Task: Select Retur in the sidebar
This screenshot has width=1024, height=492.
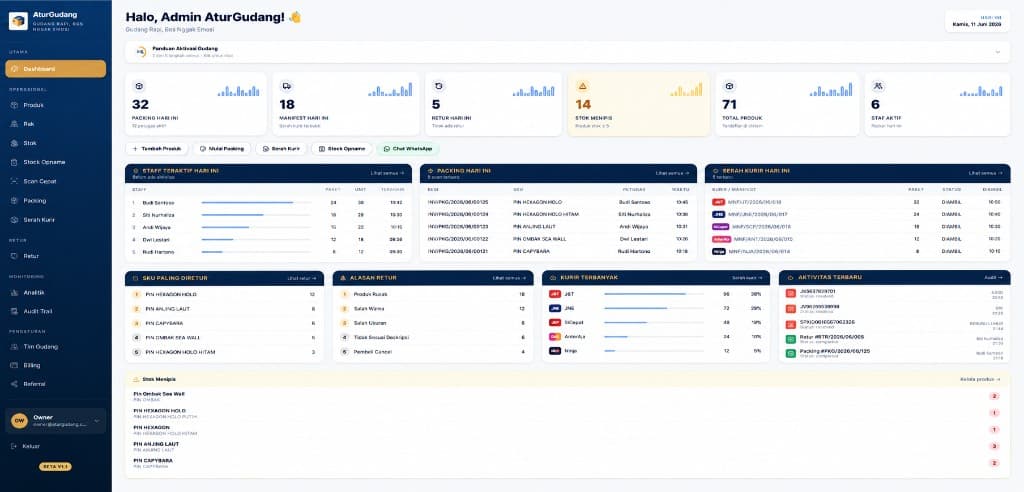Action: pyautogui.click(x=56, y=256)
